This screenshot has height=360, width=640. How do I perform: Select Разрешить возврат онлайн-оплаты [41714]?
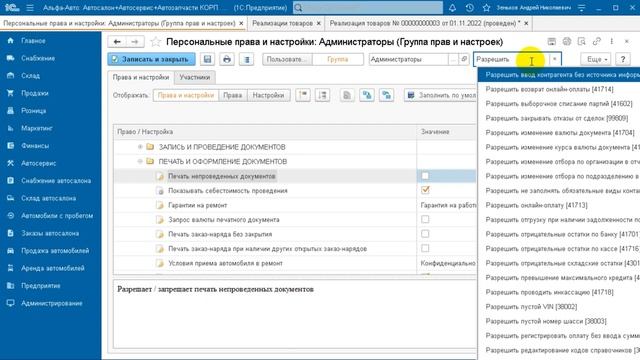pos(549,89)
